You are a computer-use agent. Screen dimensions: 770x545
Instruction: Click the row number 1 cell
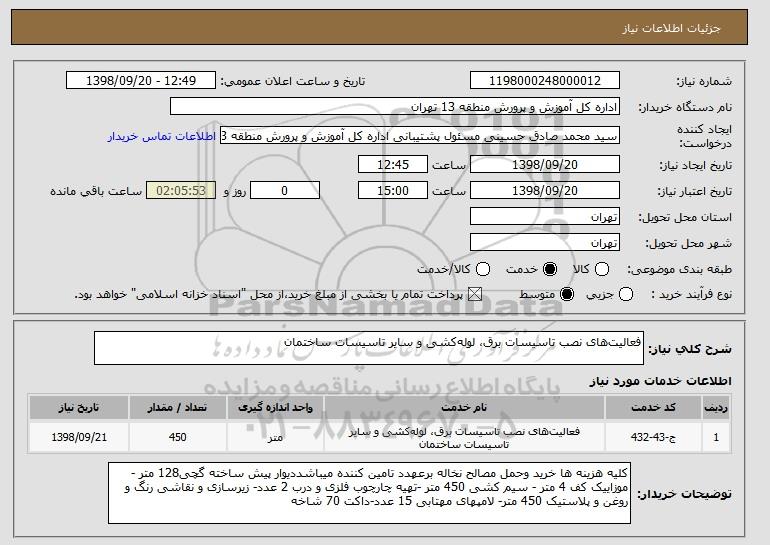716,437
